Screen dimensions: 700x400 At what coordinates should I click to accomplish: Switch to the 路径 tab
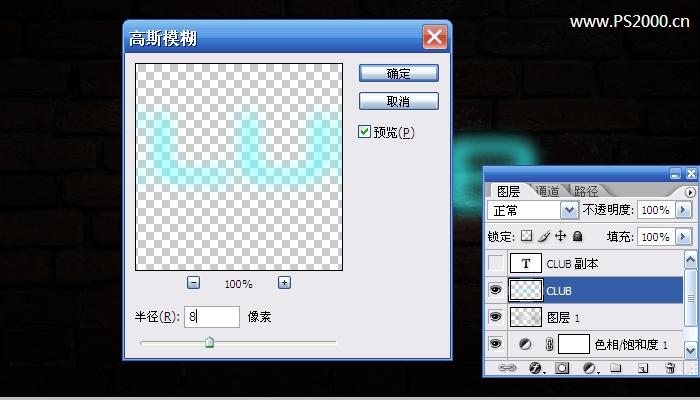pos(586,191)
